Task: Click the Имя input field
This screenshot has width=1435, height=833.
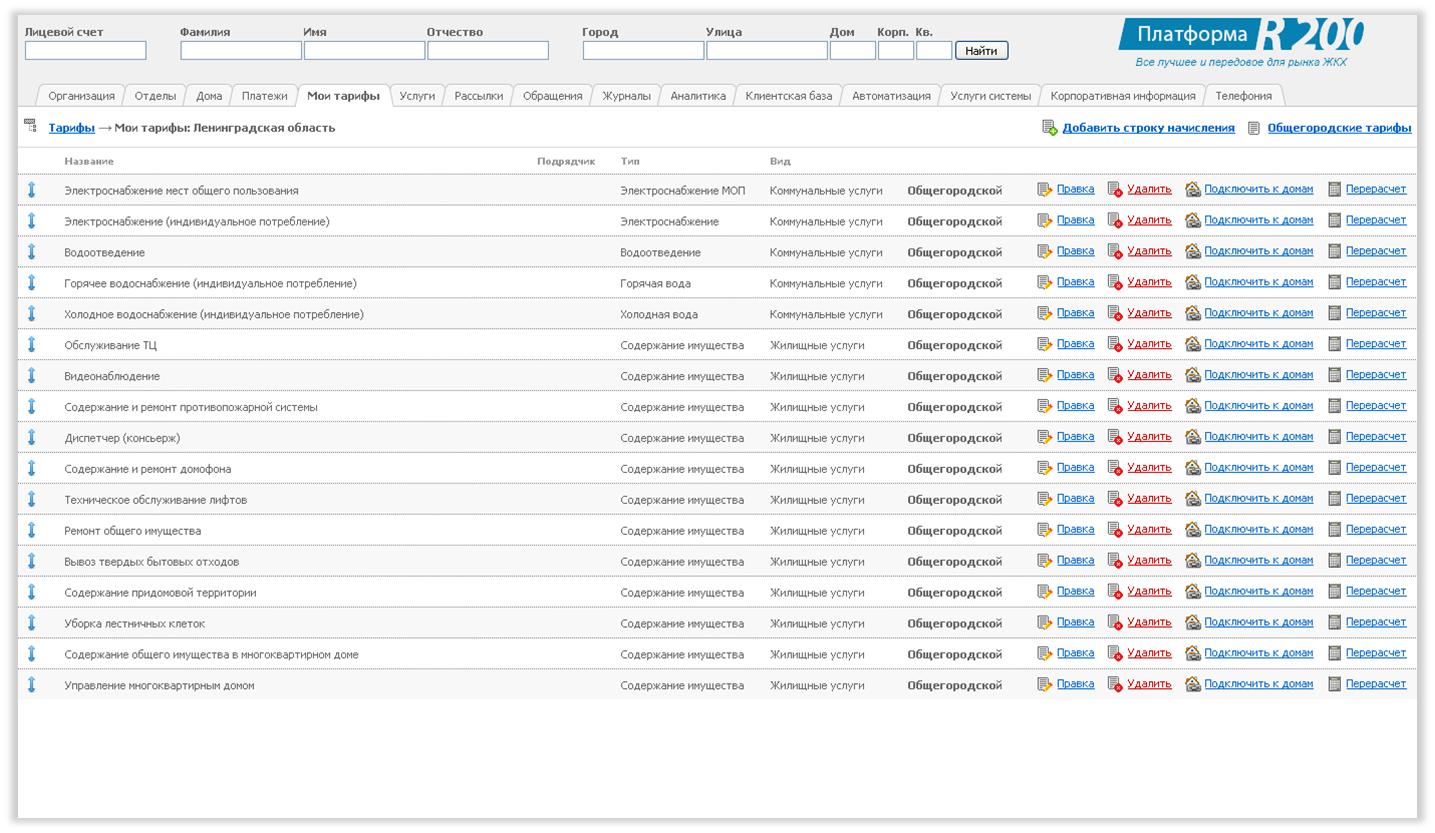Action: click(365, 50)
